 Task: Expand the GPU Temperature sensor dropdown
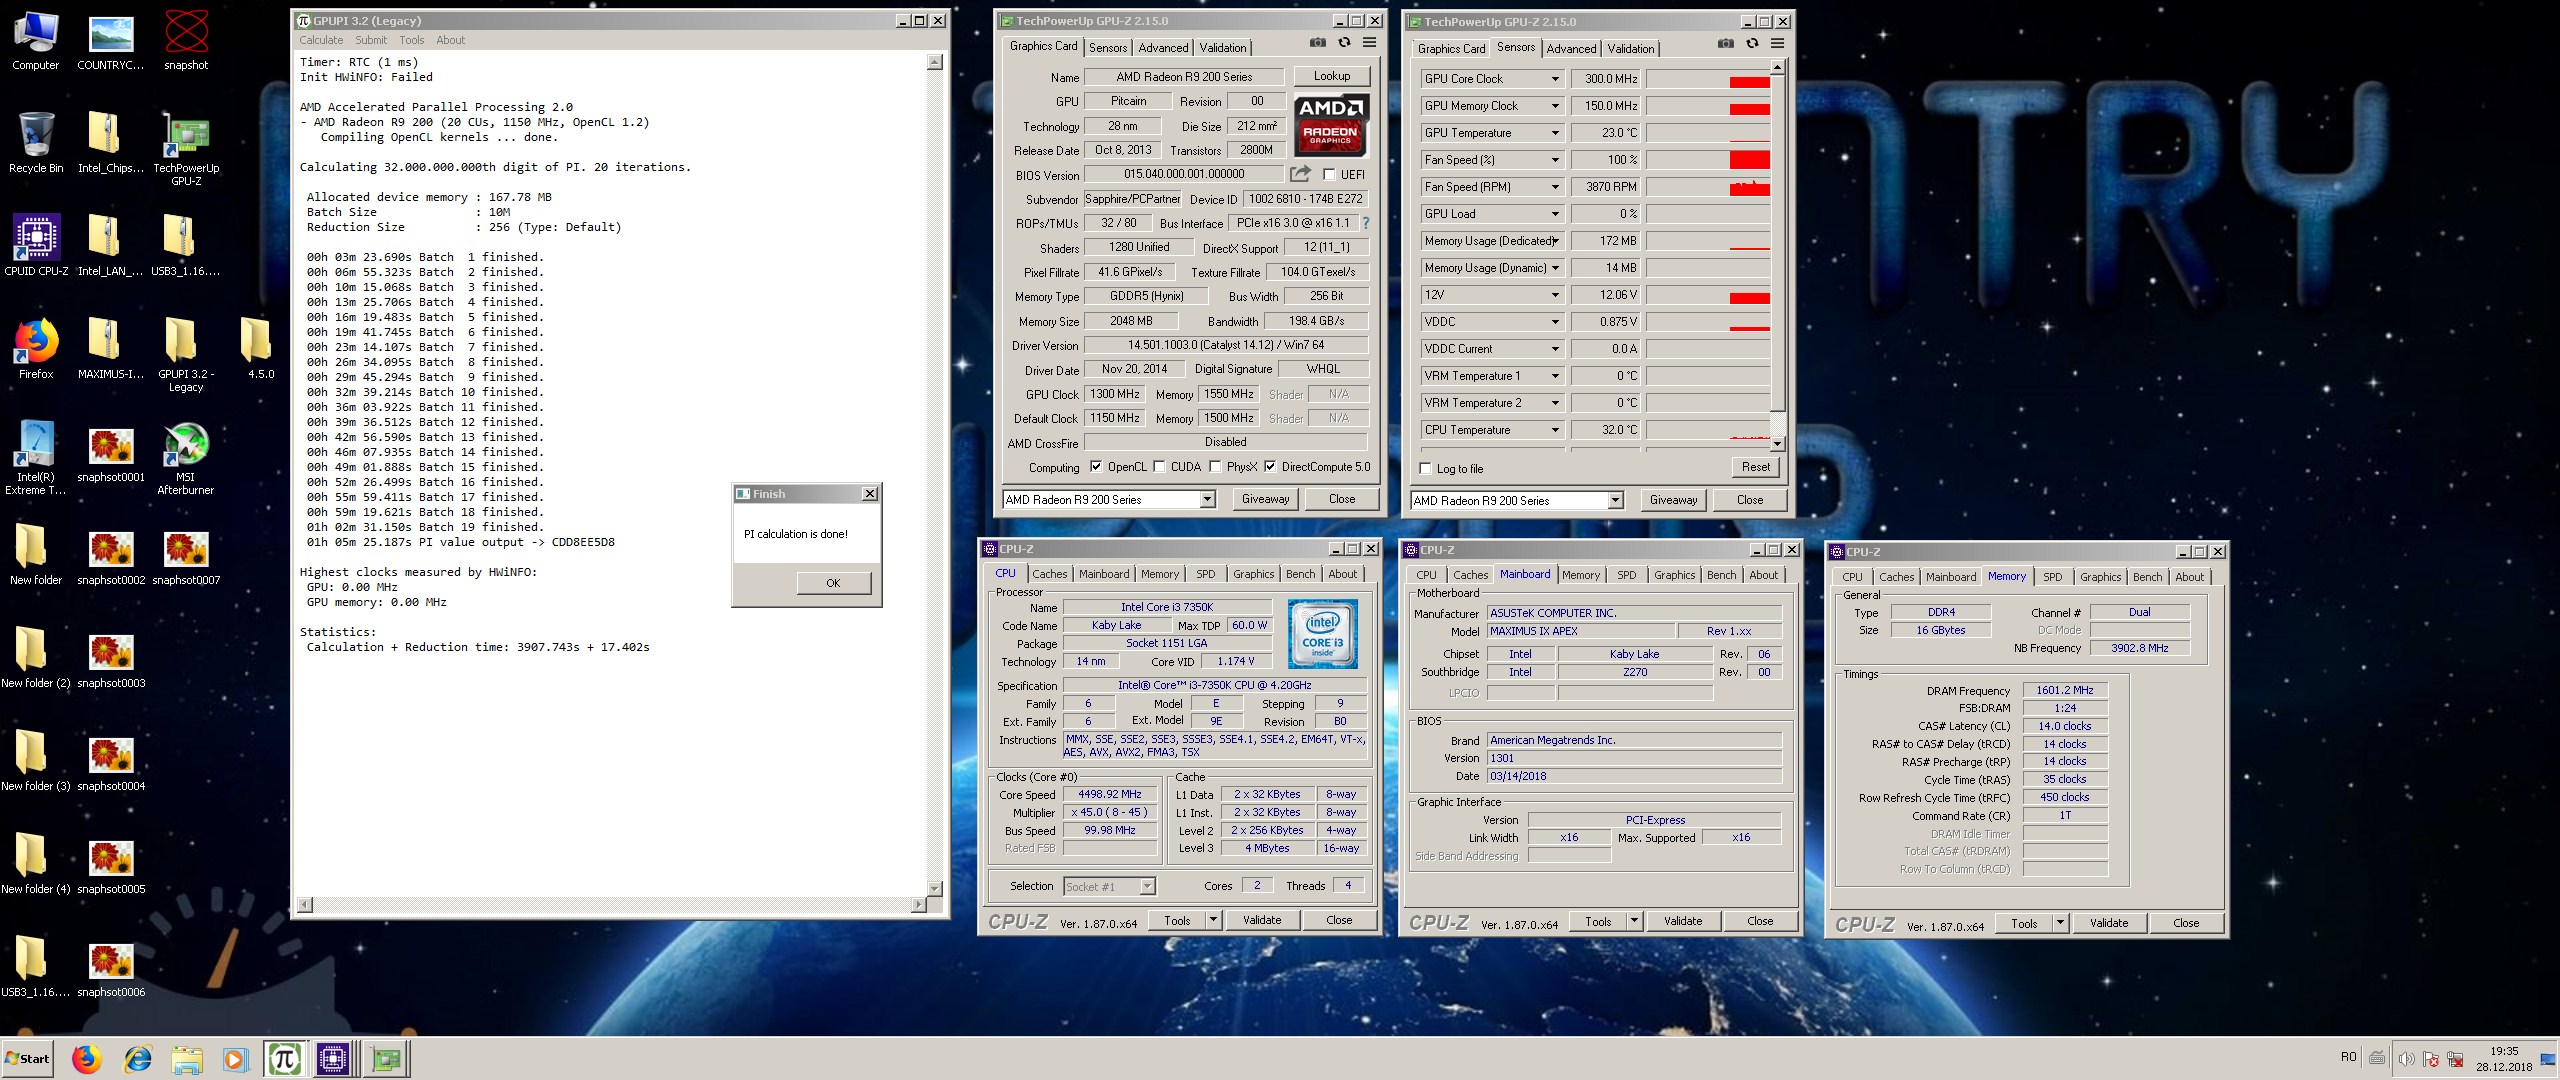coord(1555,133)
